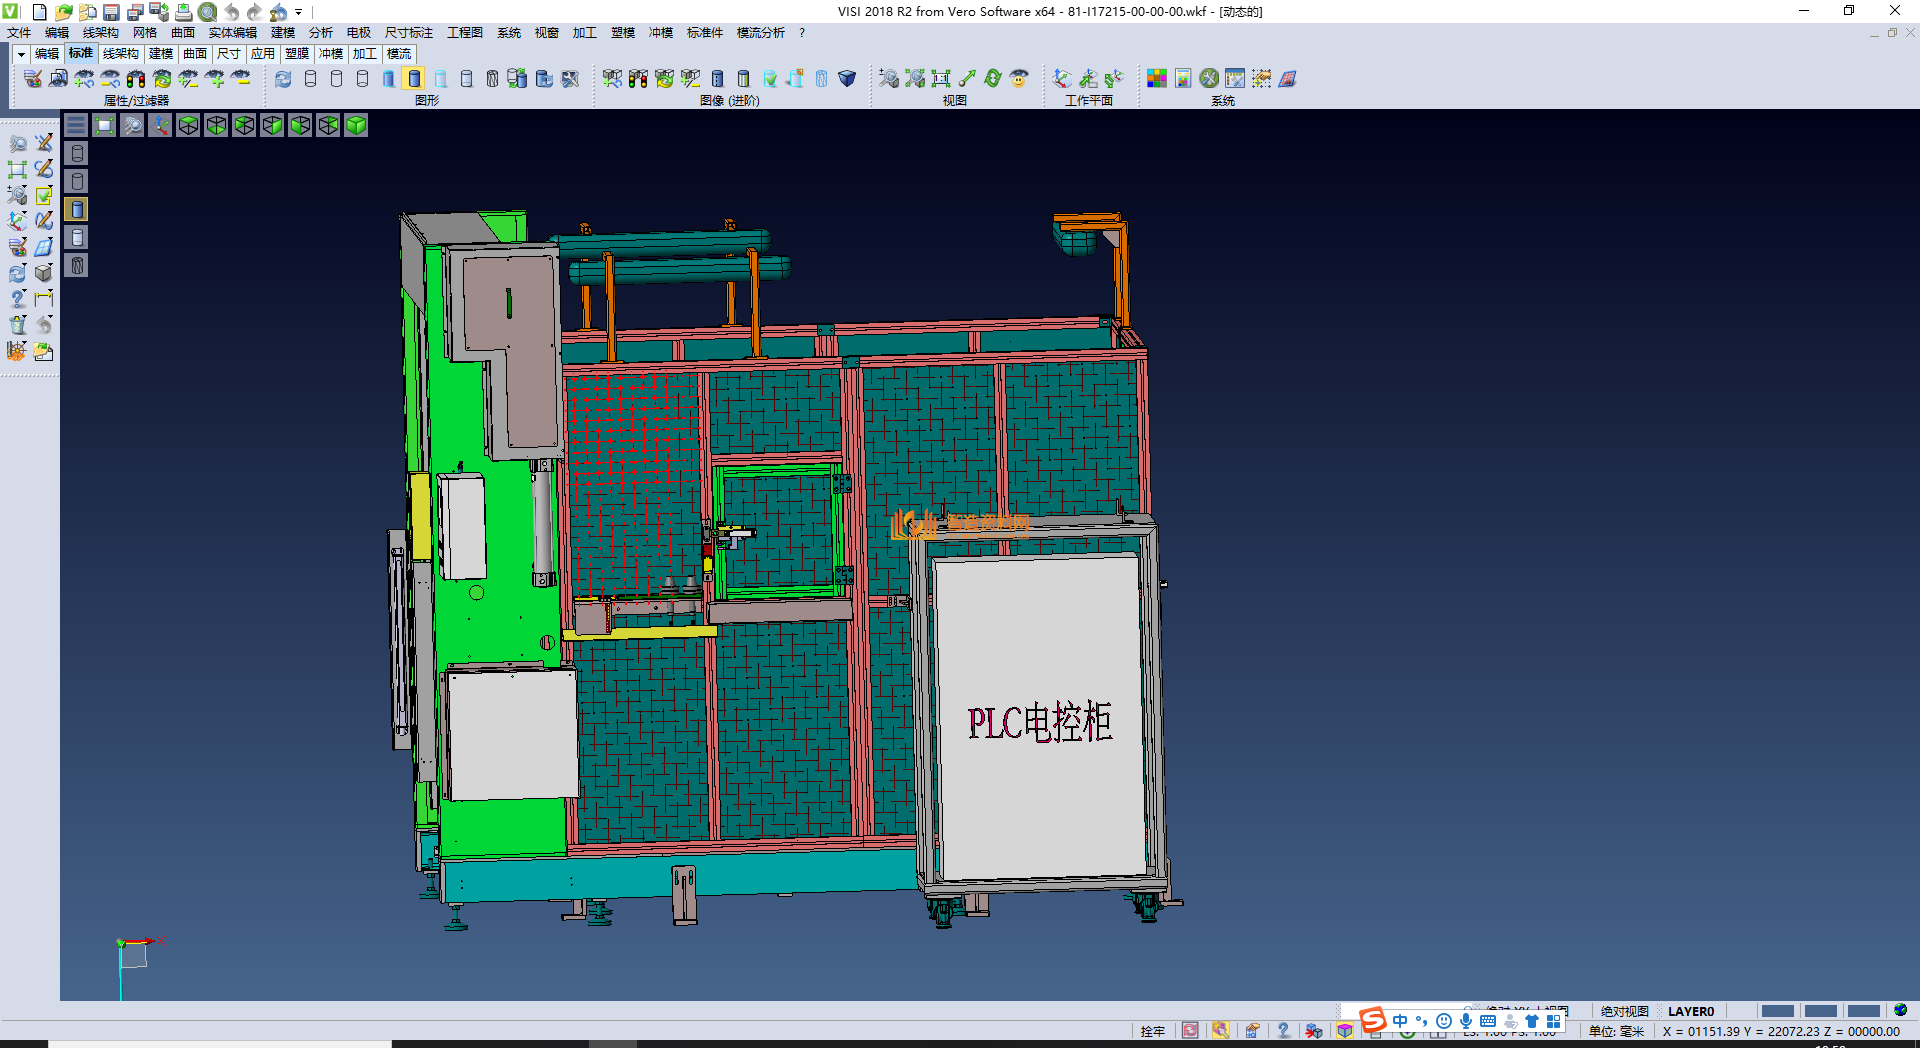Screen dimensions: 1920x1048
Task: Click the traffic light filter icon
Action: (136, 79)
